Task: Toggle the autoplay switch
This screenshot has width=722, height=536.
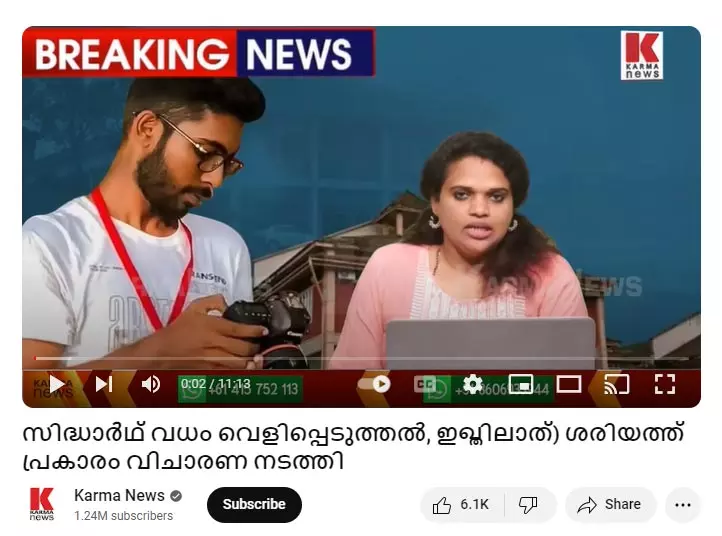Action: click(x=374, y=384)
